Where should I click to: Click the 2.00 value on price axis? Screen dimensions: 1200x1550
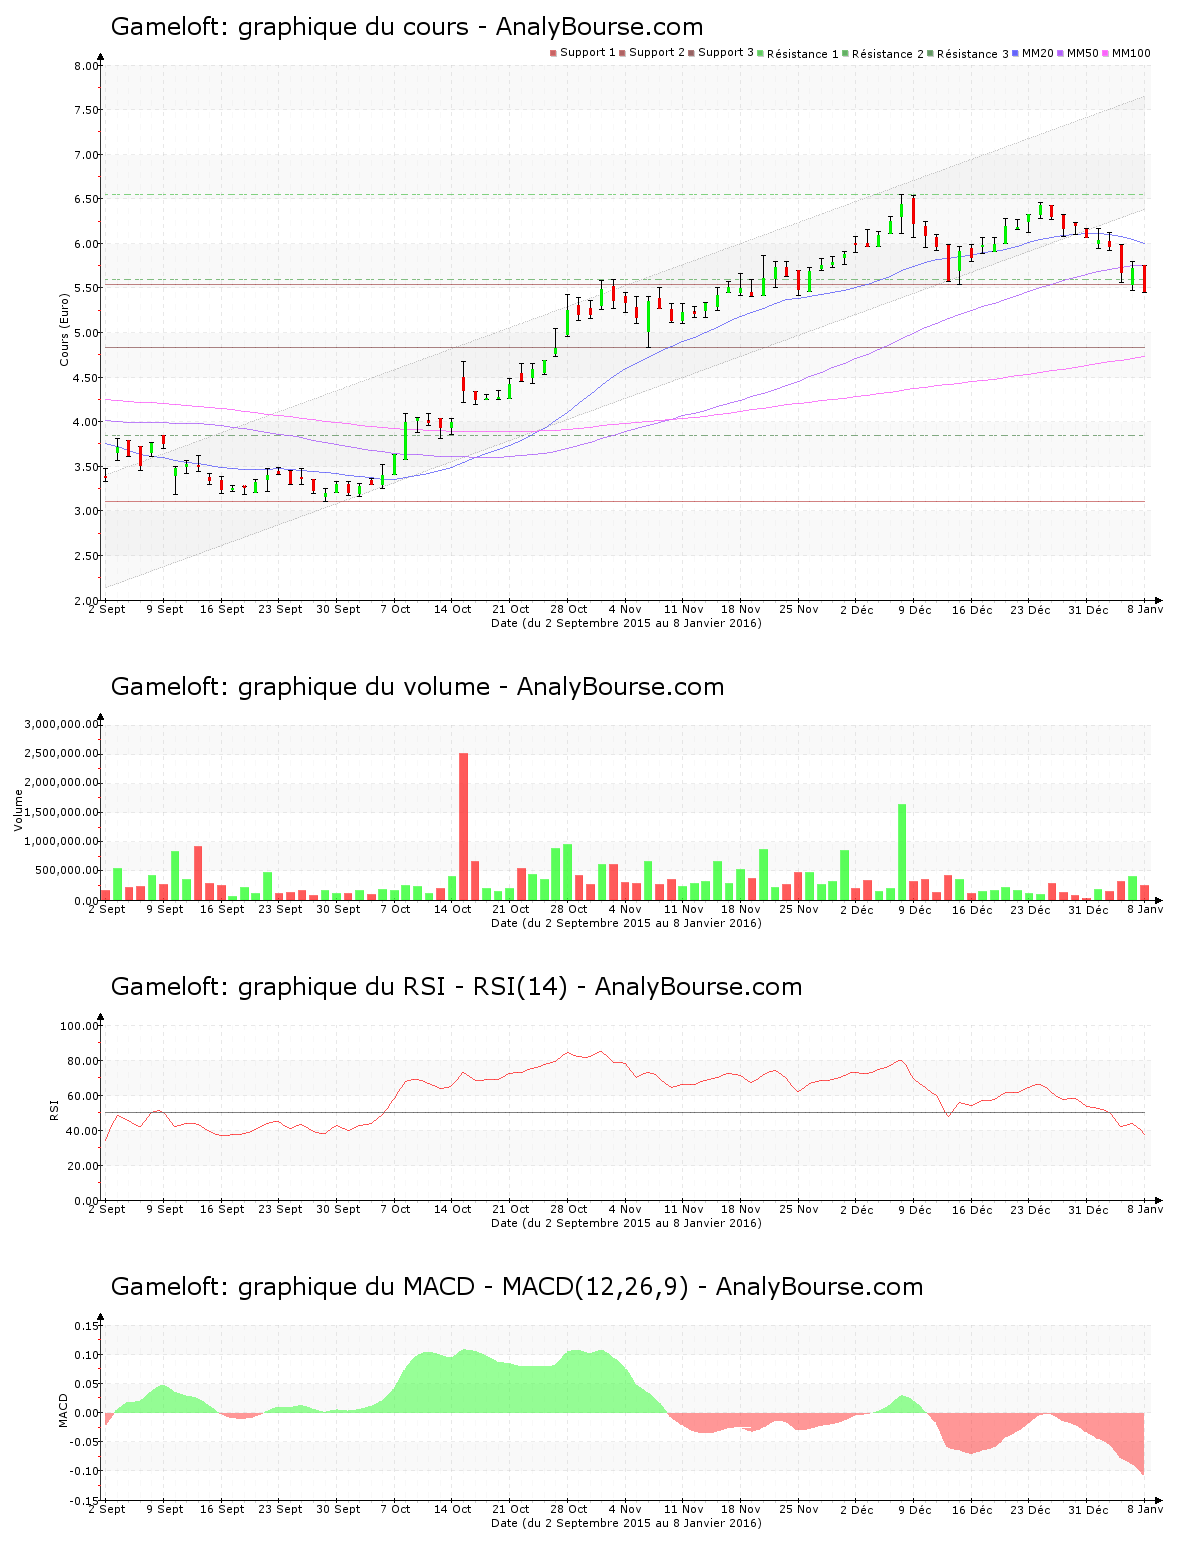[86, 601]
